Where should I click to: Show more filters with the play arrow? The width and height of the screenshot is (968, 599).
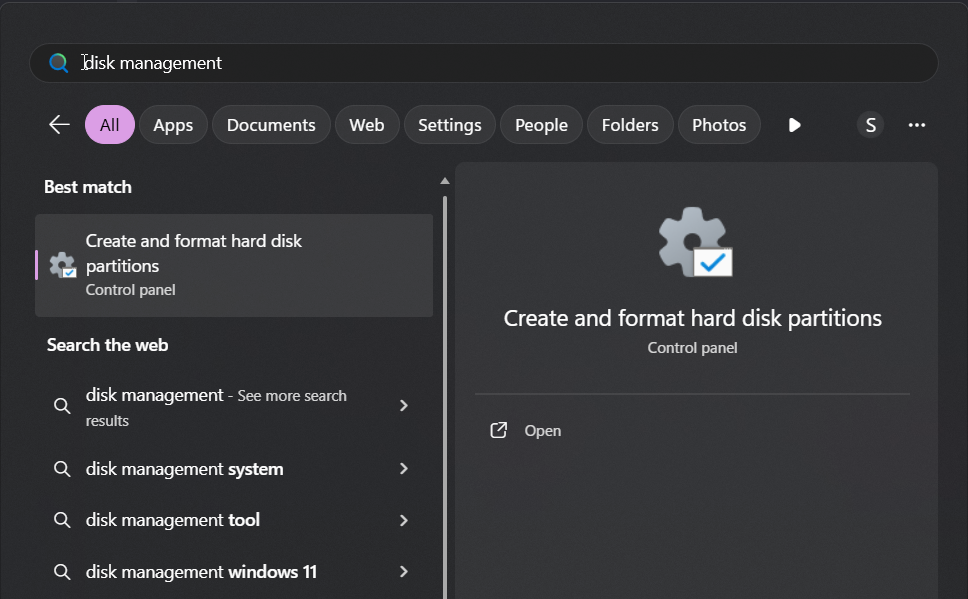click(x=795, y=125)
